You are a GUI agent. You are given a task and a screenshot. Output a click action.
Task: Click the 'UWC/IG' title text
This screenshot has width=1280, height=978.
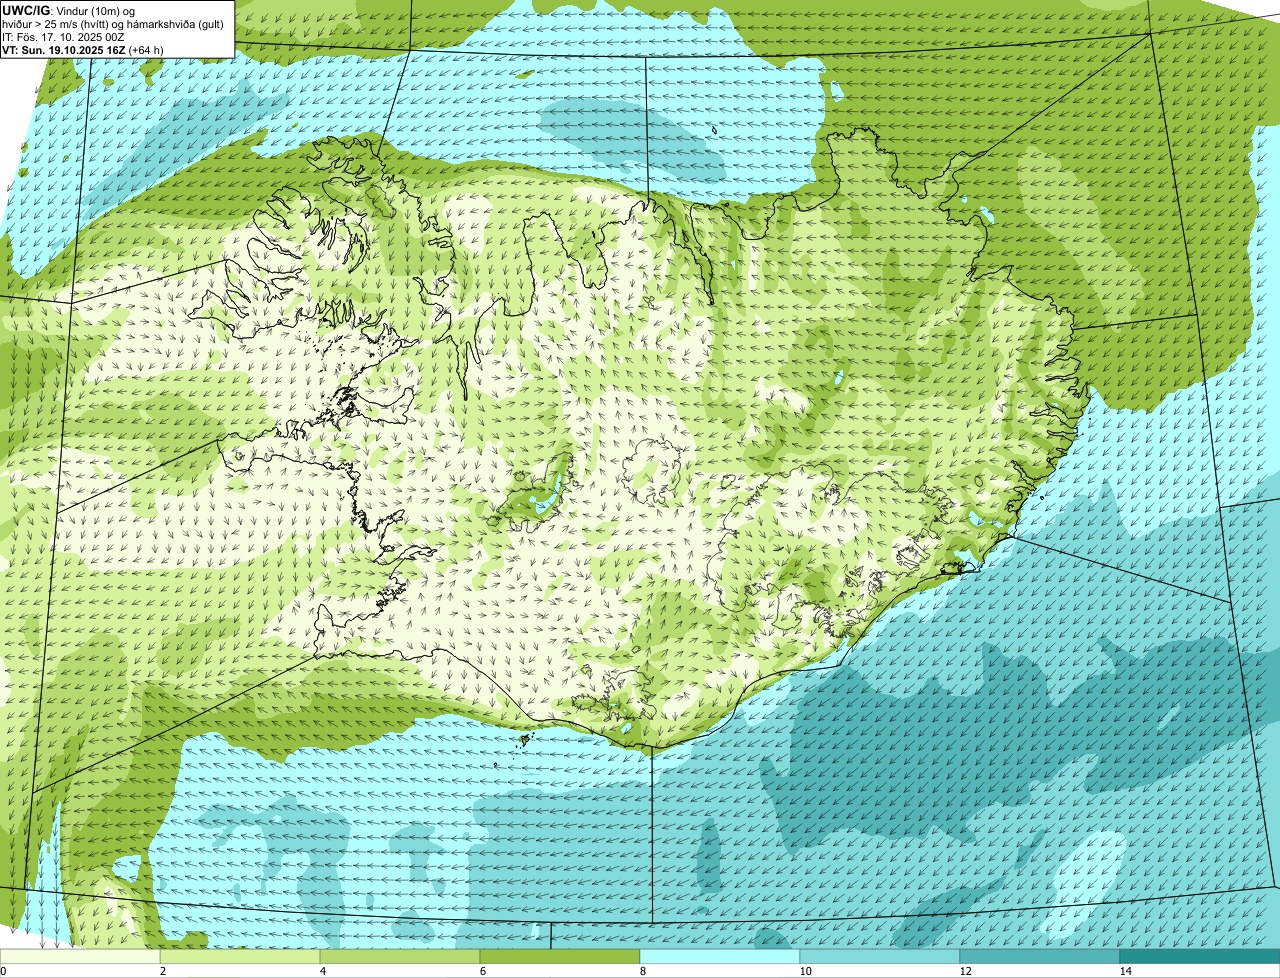pos(26,10)
